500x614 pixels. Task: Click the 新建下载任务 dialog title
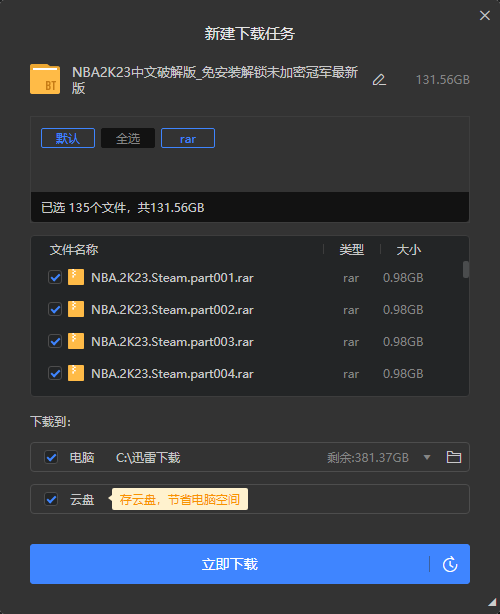[x=249, y=34]
